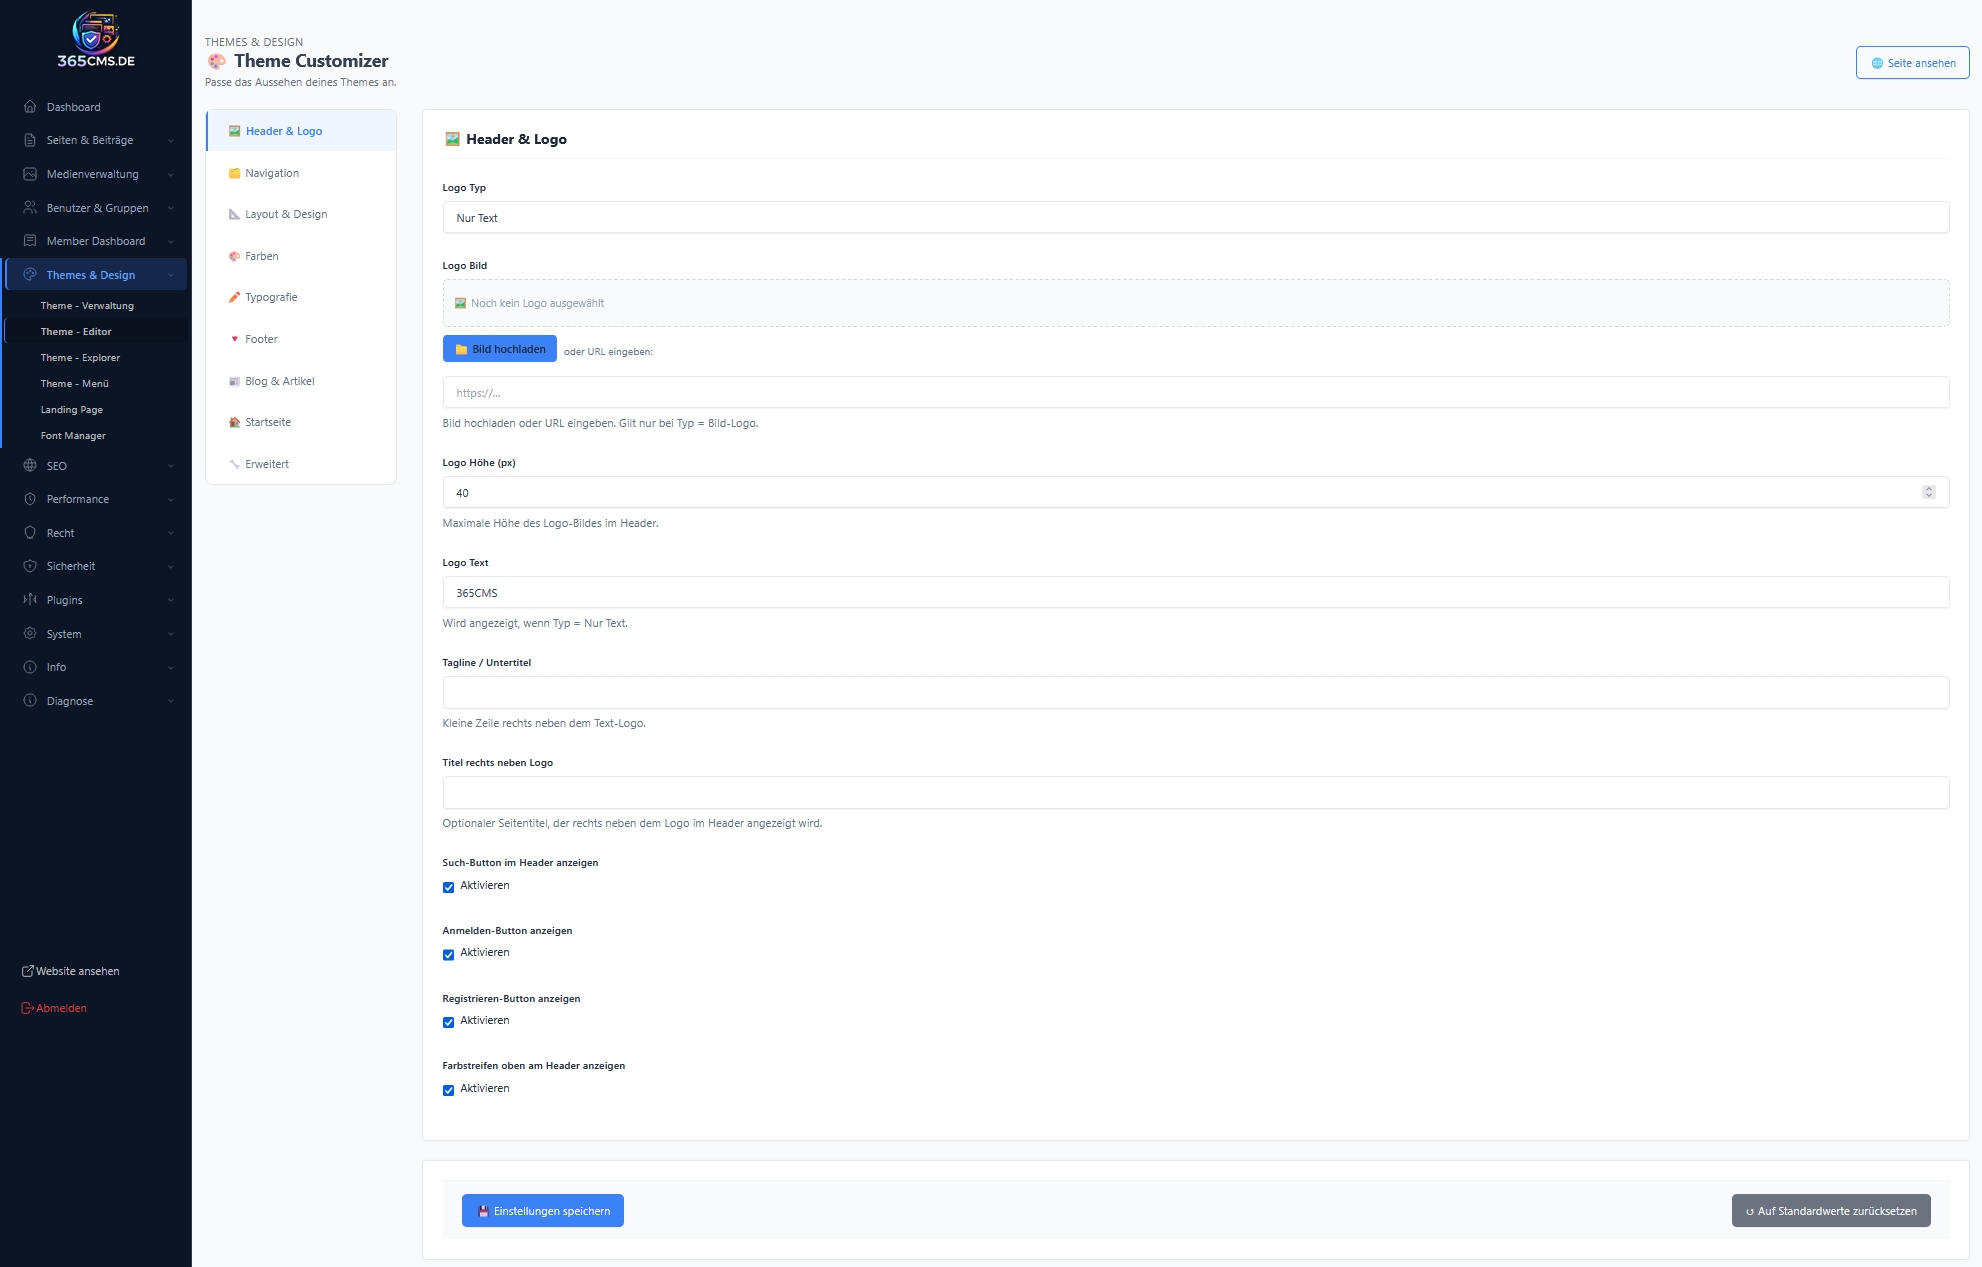The height and width of the screenshot is (1267, 1982).
Task: Uncheck Anmelden-Button anzeigen checkbox
Action: [448, 954]
